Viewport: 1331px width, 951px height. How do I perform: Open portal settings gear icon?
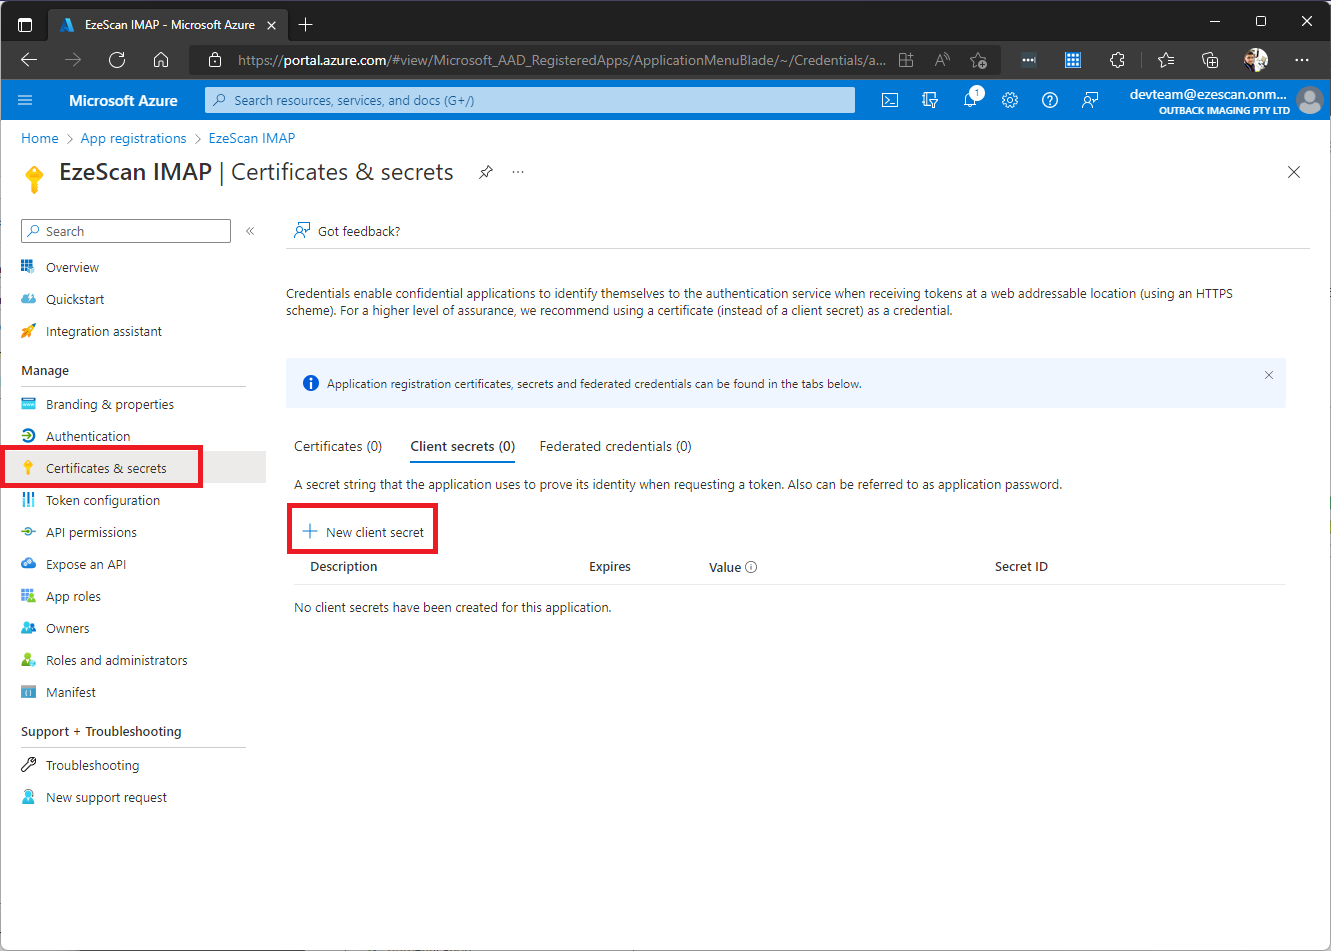[1010, 100]
